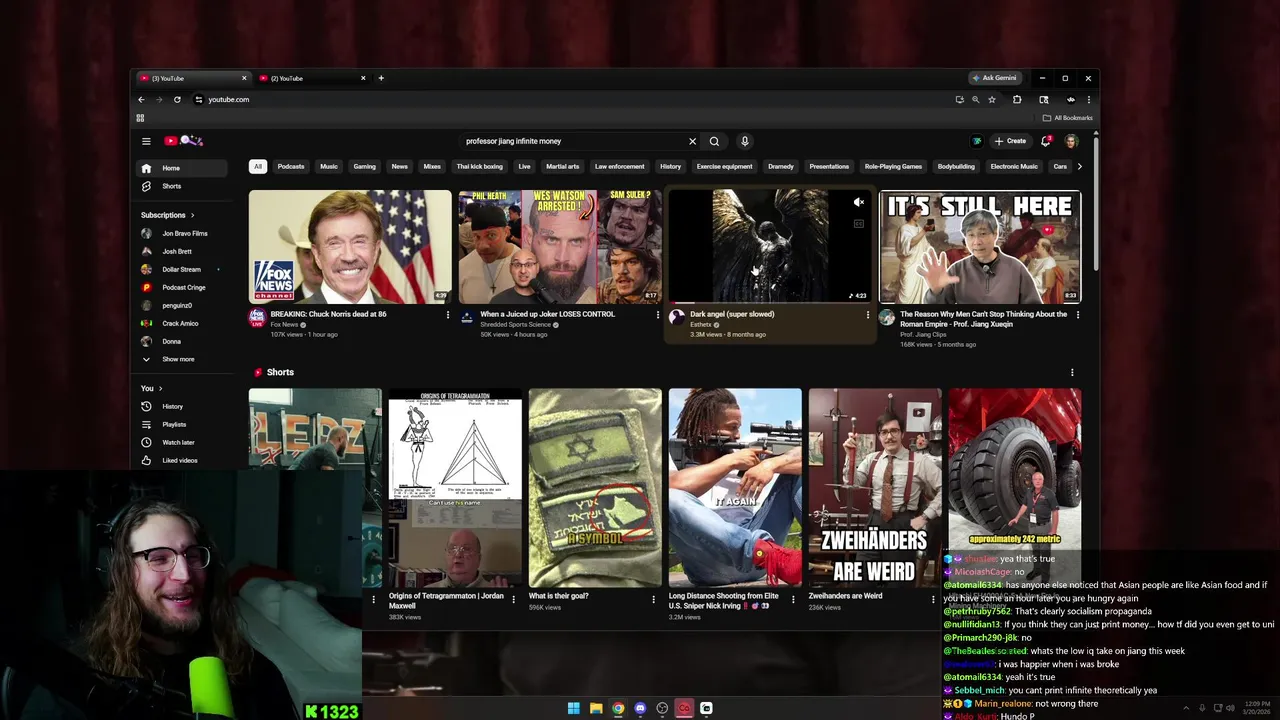Image resolution: width=1280 pixels, height=720 pixels.
Task: Select the Law enforcement chip
Action: click(620, 167)
